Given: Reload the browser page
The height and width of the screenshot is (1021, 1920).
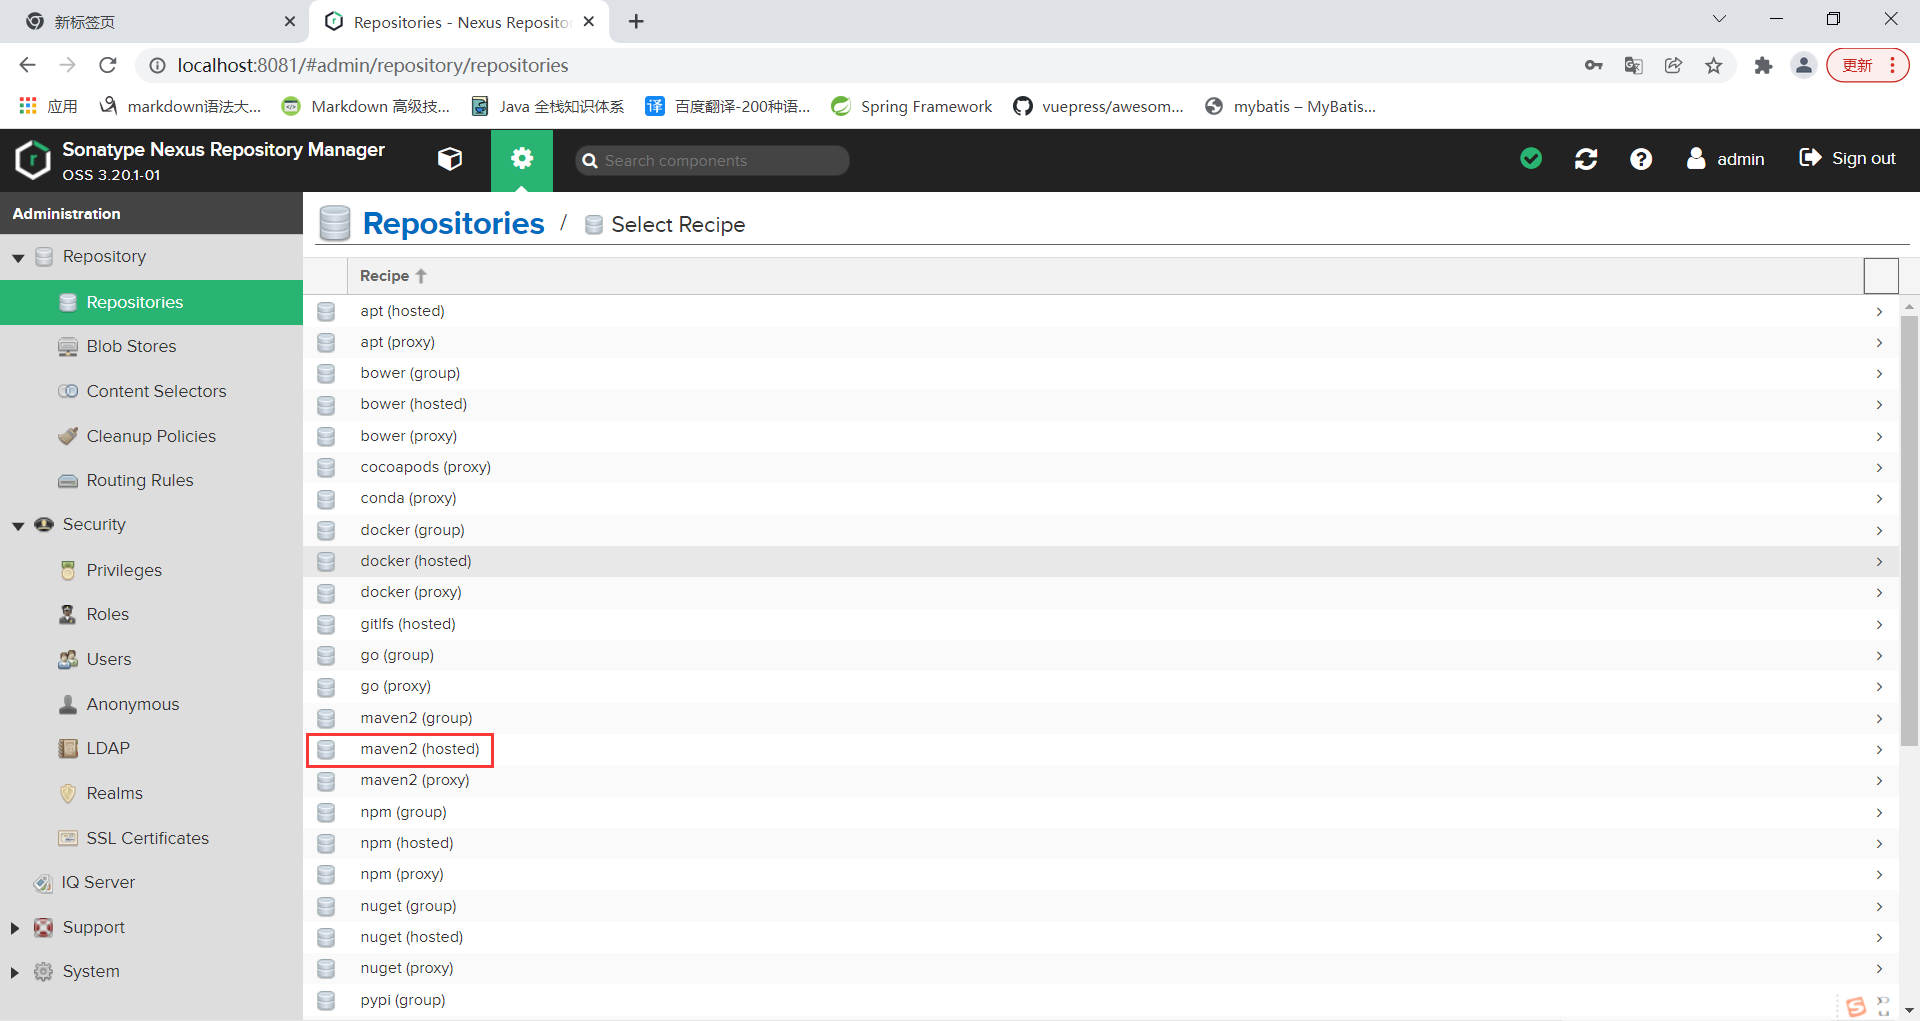Looking at the screenshot, I should (108, 65).
